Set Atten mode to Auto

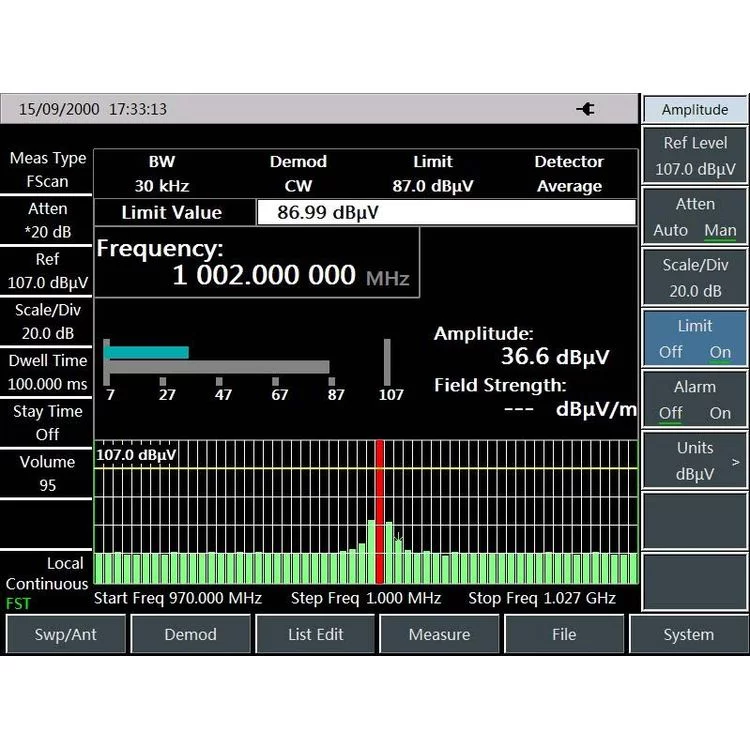[670, 230]
